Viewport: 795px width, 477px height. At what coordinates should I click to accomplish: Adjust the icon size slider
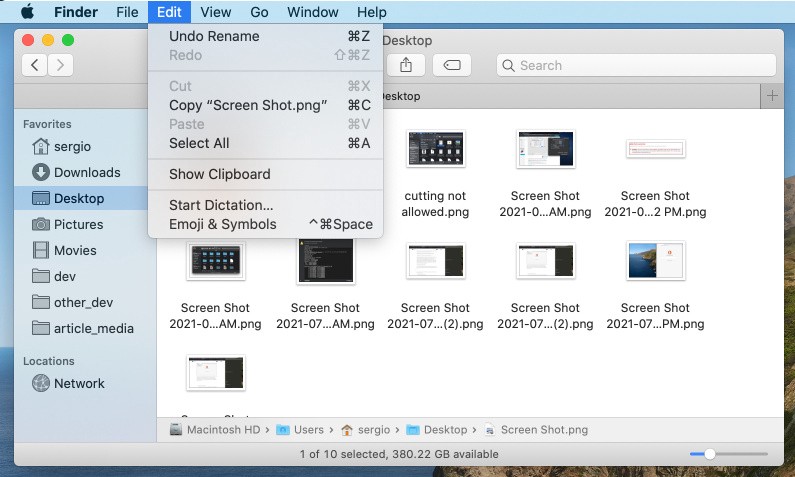point(709,454)
